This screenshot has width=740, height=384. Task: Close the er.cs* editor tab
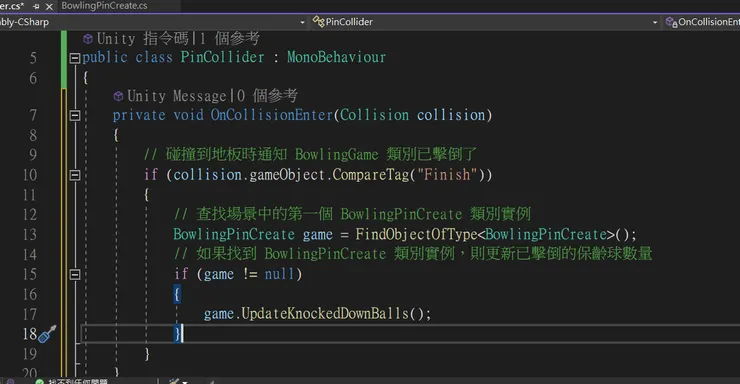pos(49,7)
